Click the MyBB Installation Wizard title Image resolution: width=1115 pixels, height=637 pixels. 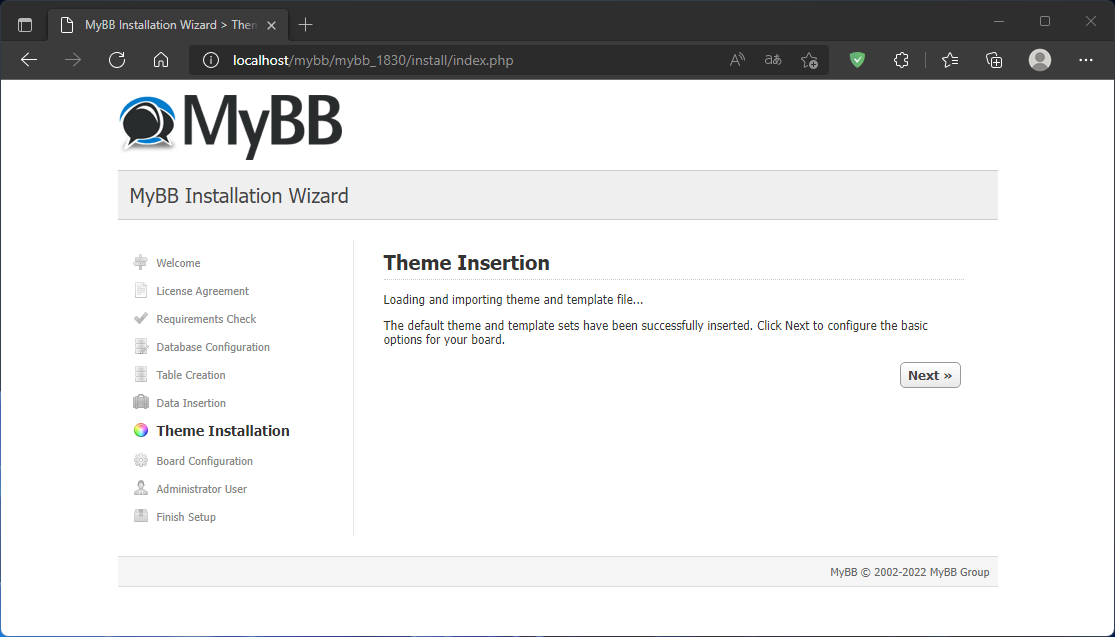point(239,196)
